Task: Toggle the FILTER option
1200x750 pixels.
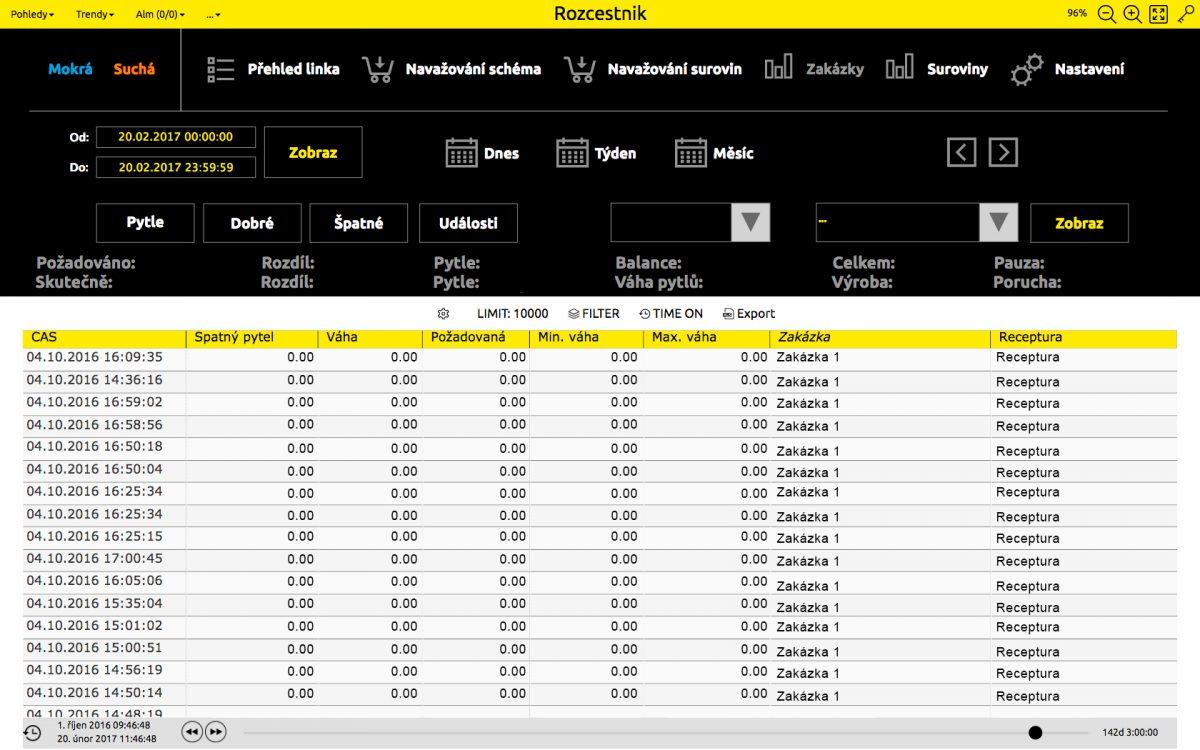Action: pyautogui.click(x=593, y=314)
